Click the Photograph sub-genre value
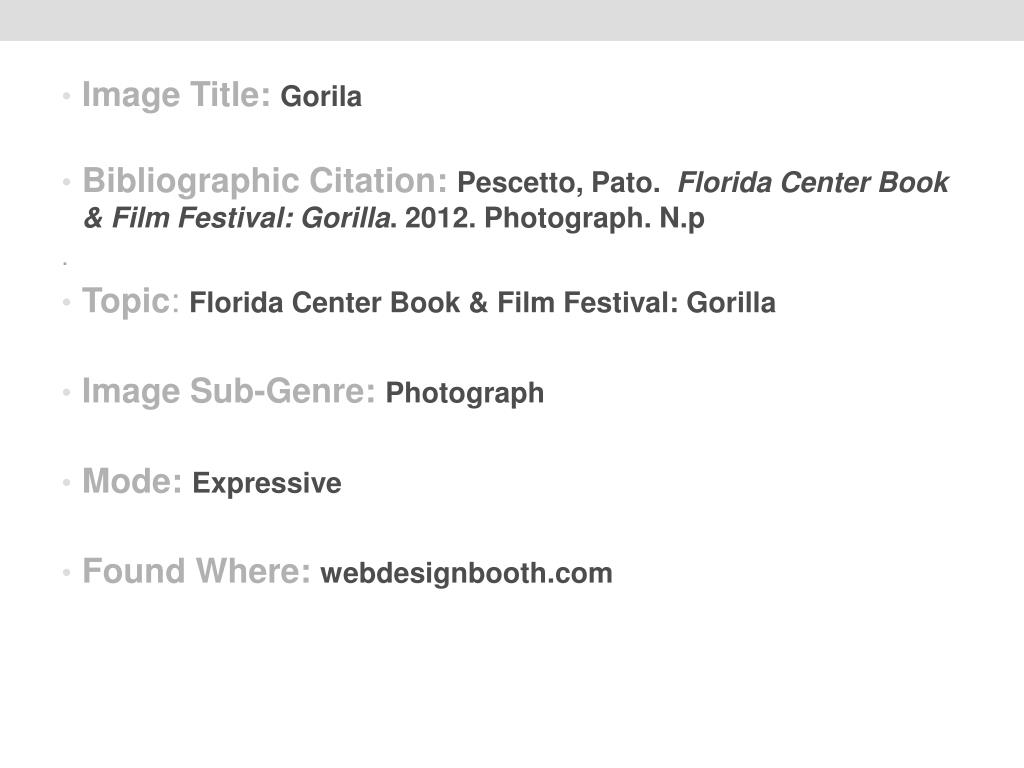1024x768 pixels. (x=465, y=394)
